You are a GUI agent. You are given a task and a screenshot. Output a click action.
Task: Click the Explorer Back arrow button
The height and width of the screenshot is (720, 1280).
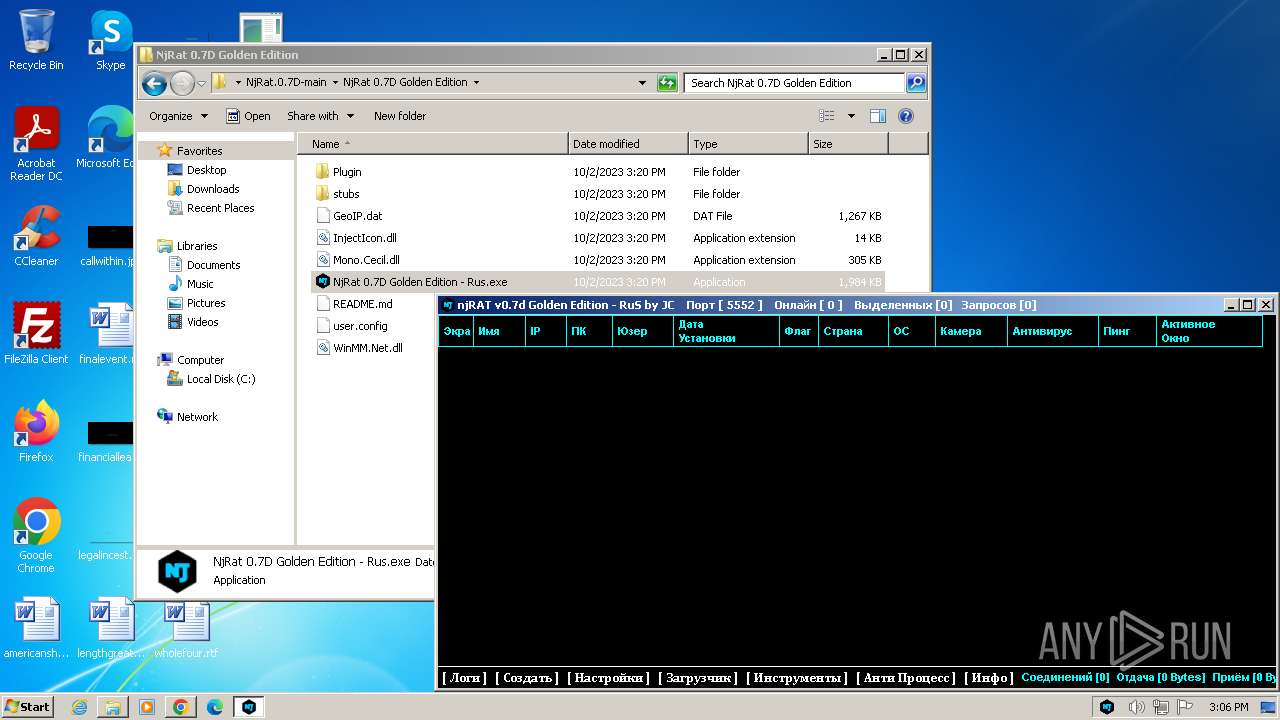pyautogui.click(x=154, y=83)
